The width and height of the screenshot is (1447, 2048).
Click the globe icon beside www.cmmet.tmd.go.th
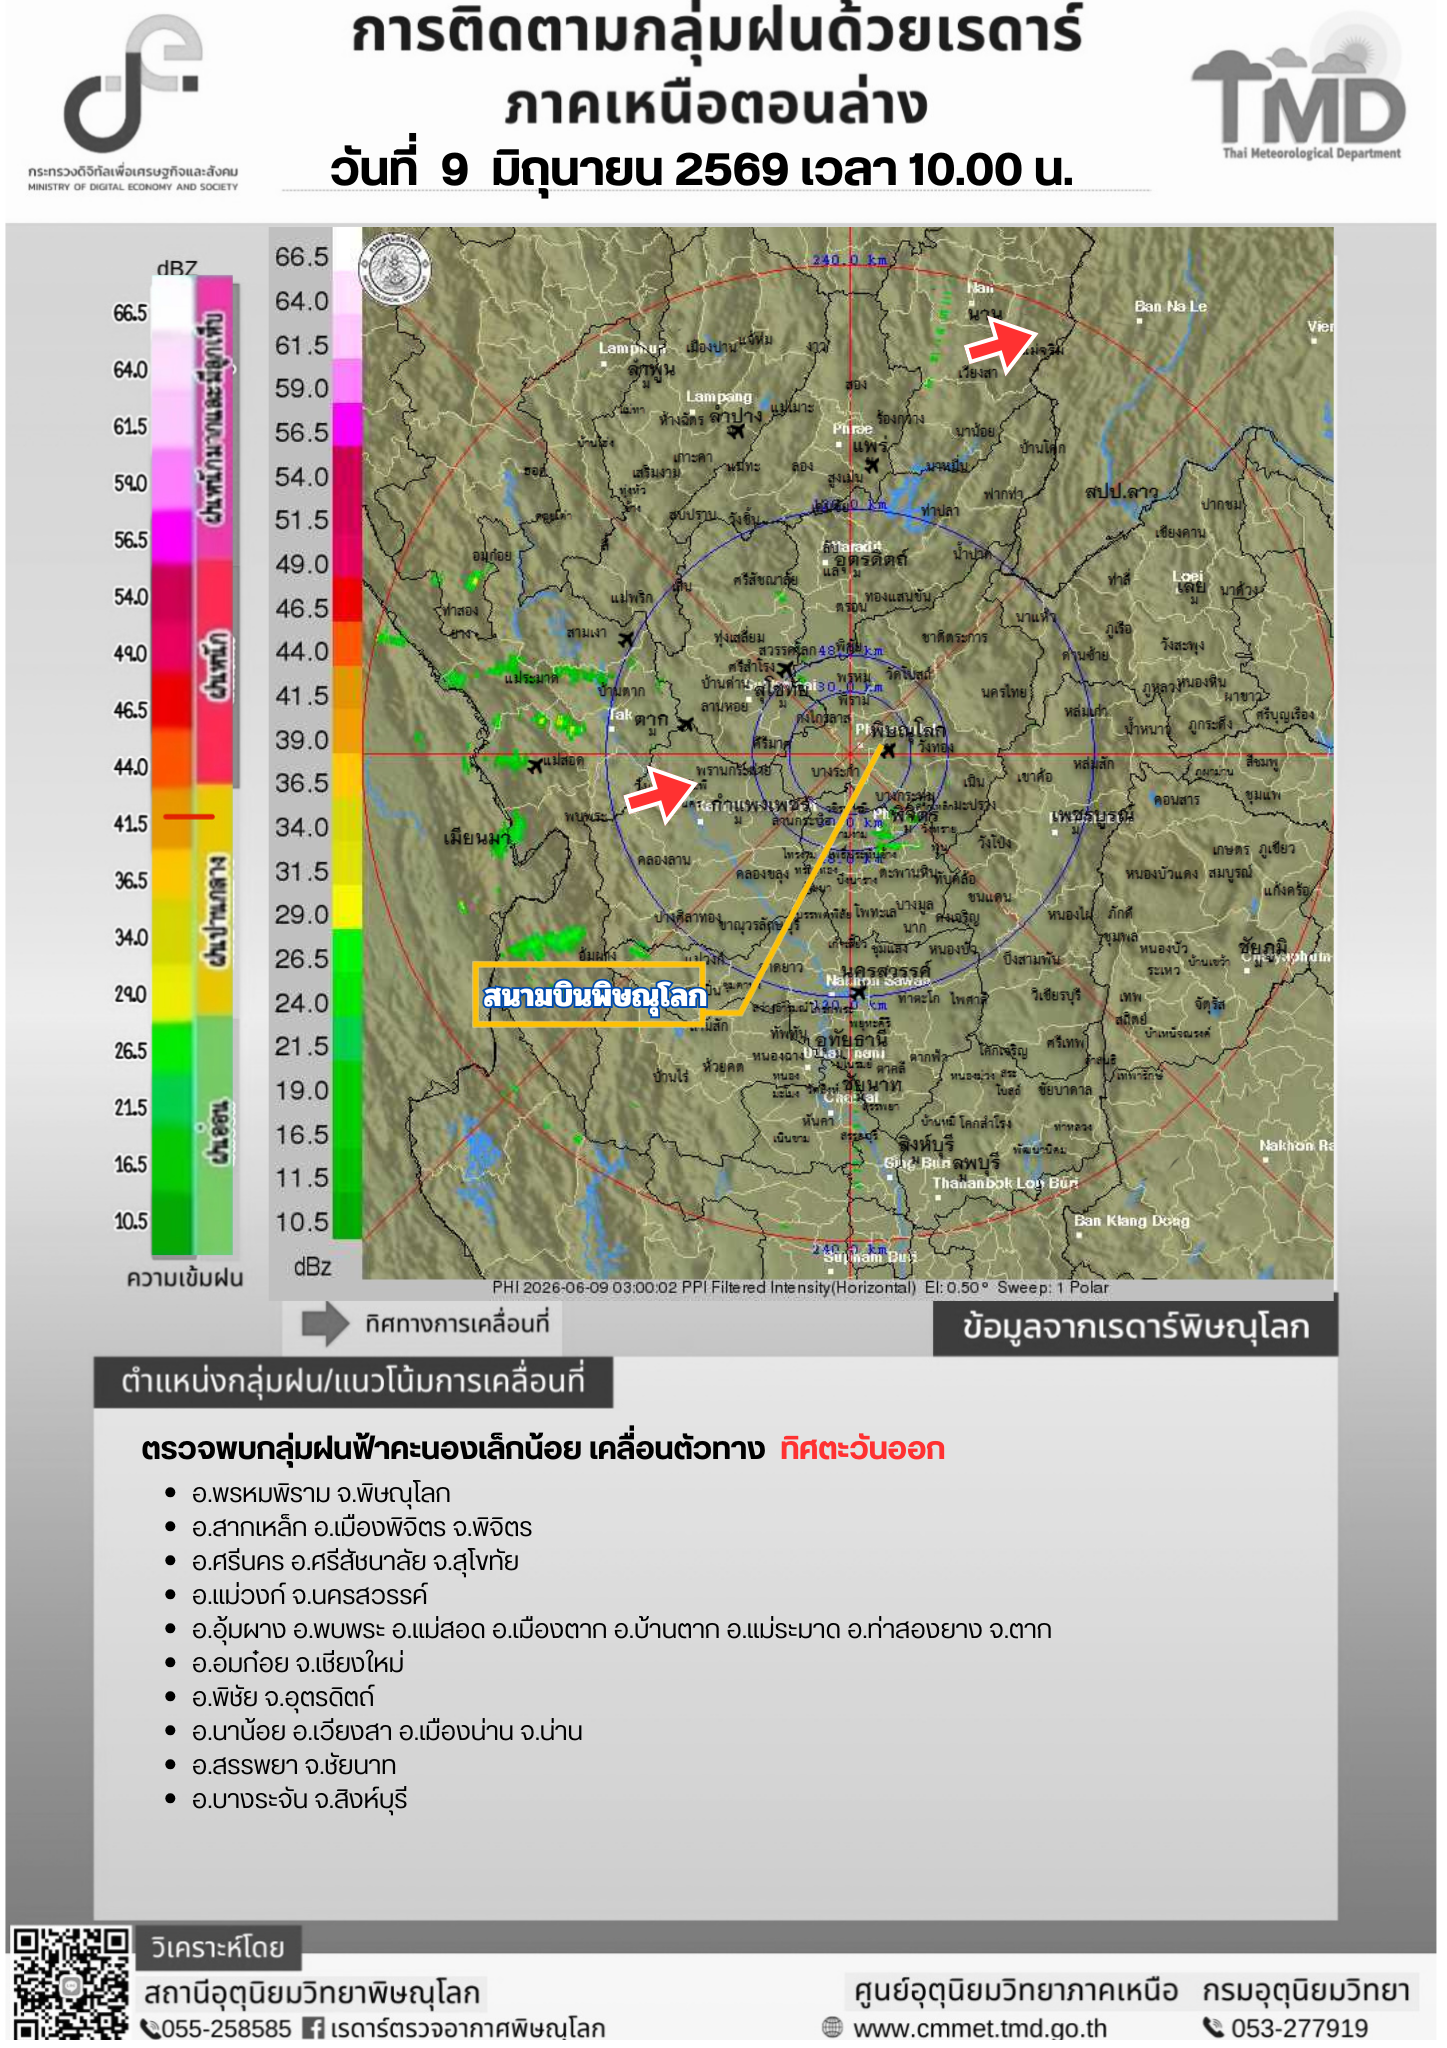click(x=832, y=2027)
